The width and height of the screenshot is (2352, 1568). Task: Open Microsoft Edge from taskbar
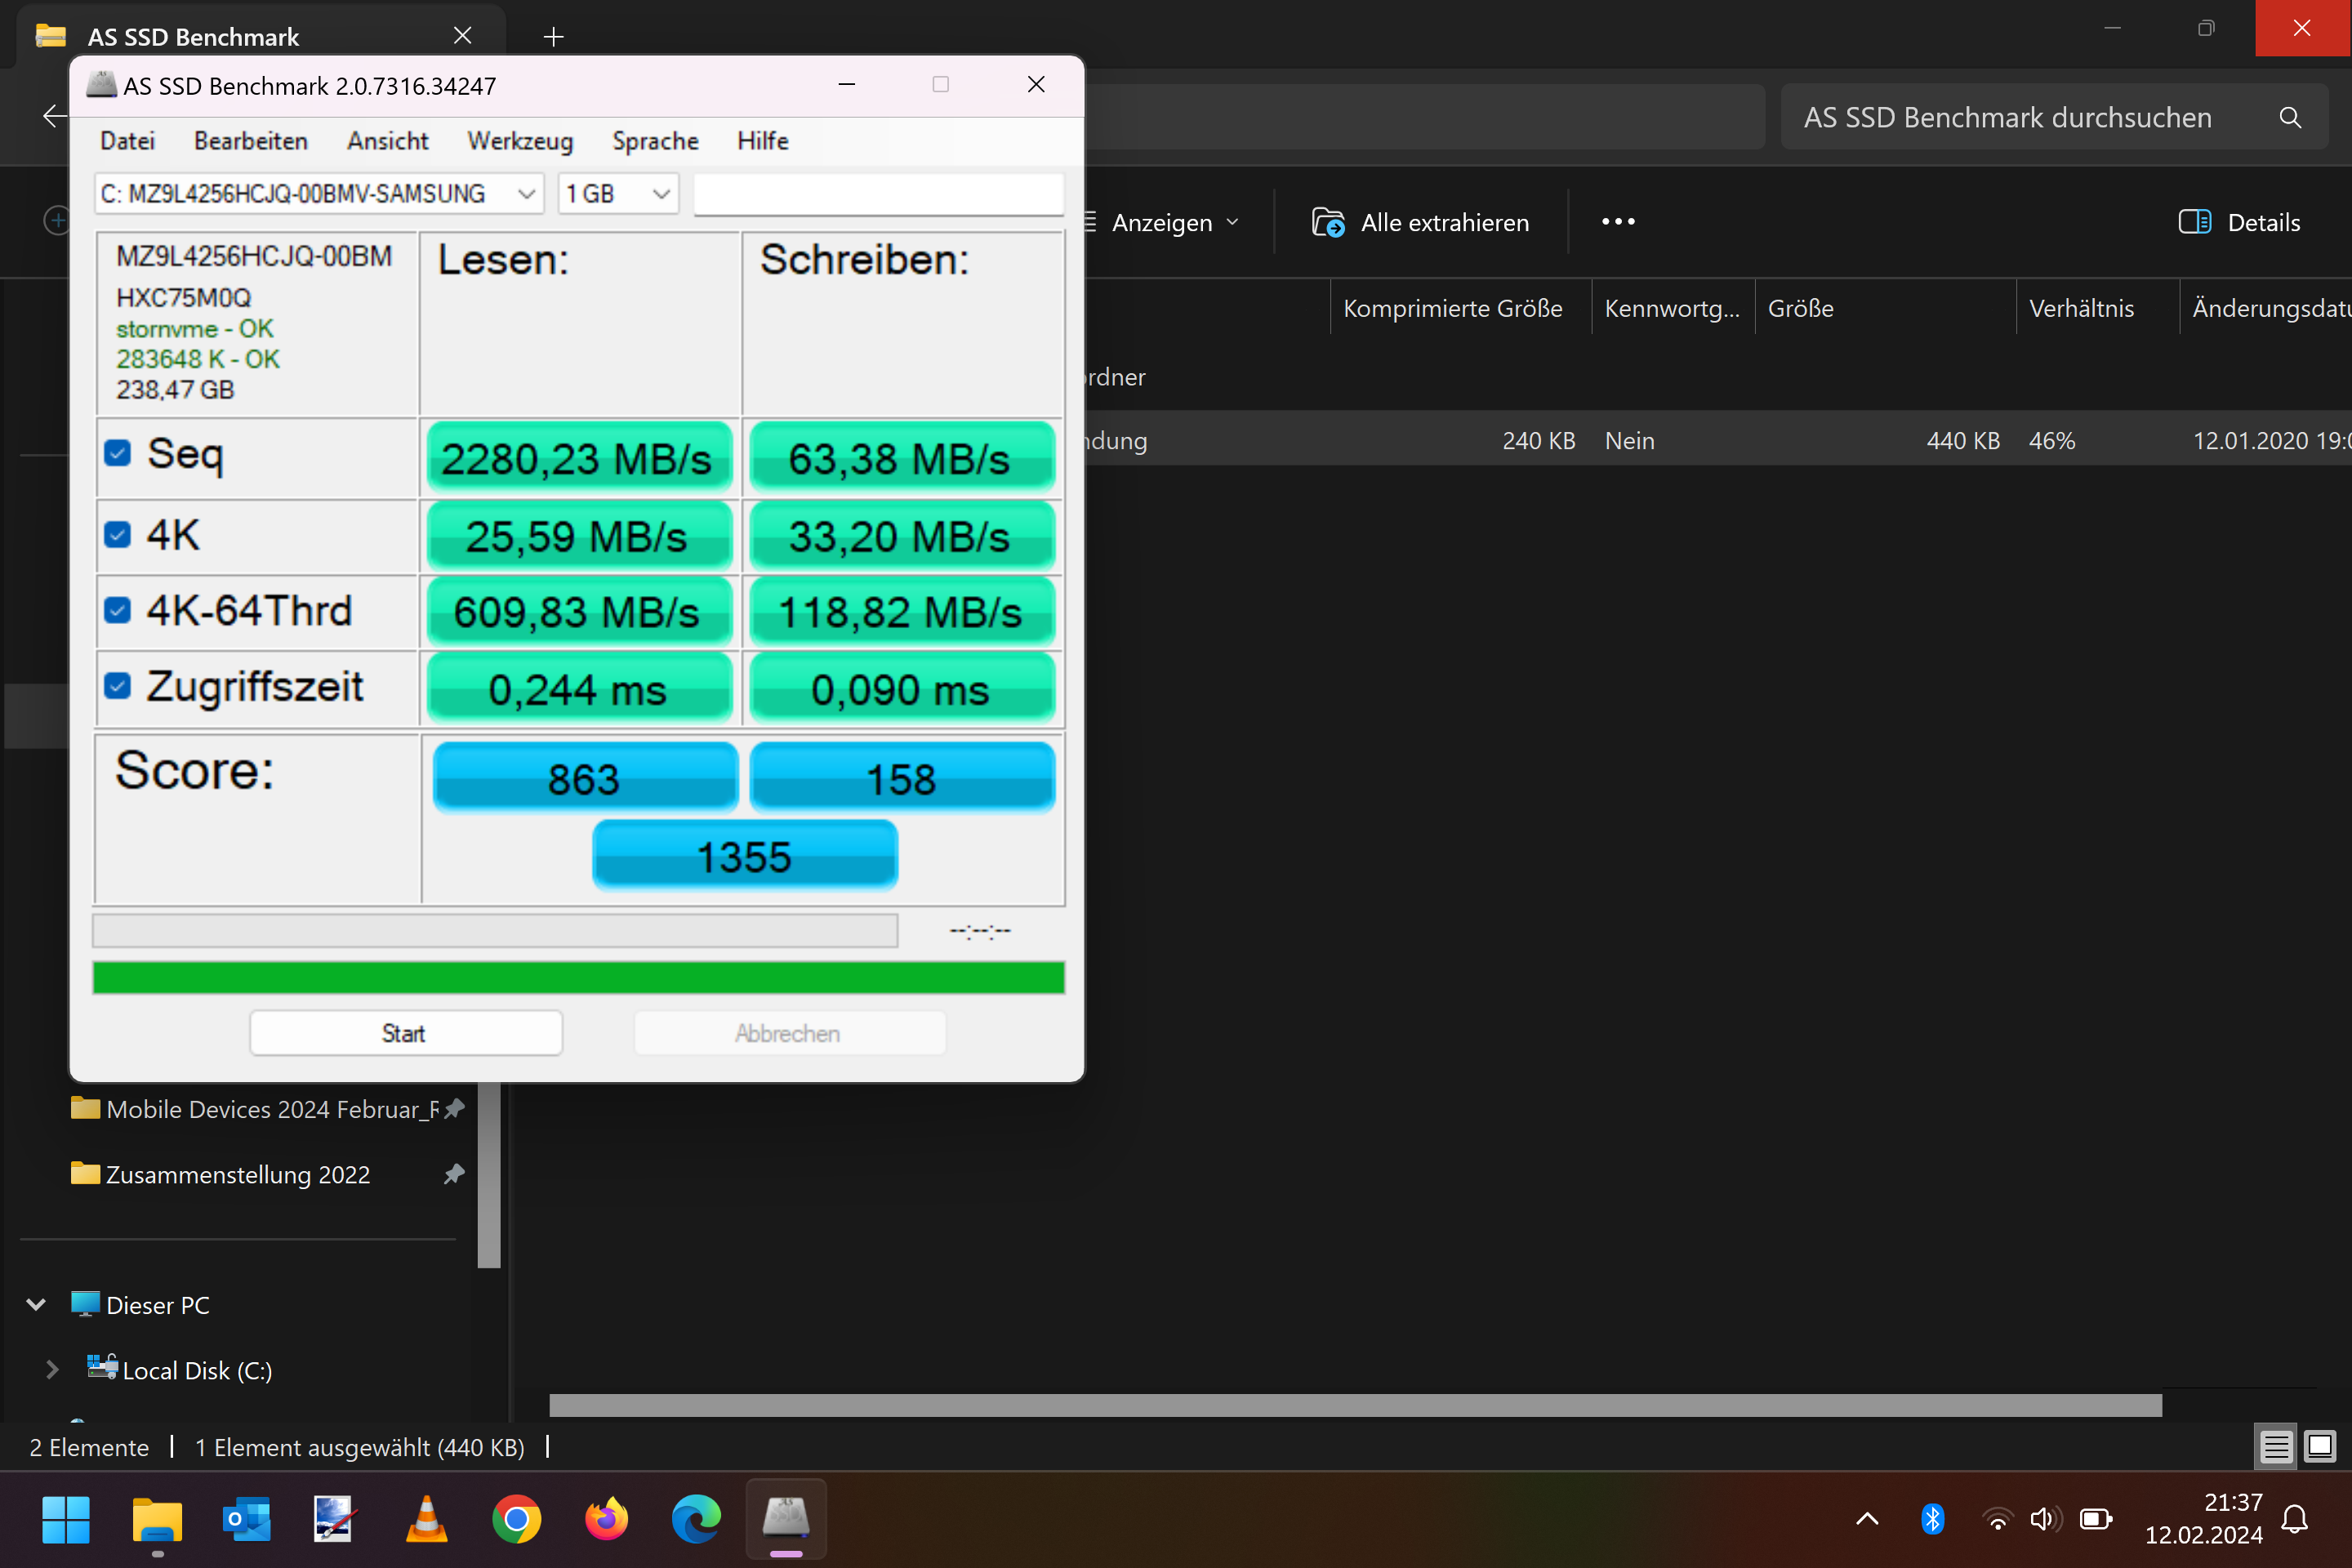click(x=696, y=1519)
